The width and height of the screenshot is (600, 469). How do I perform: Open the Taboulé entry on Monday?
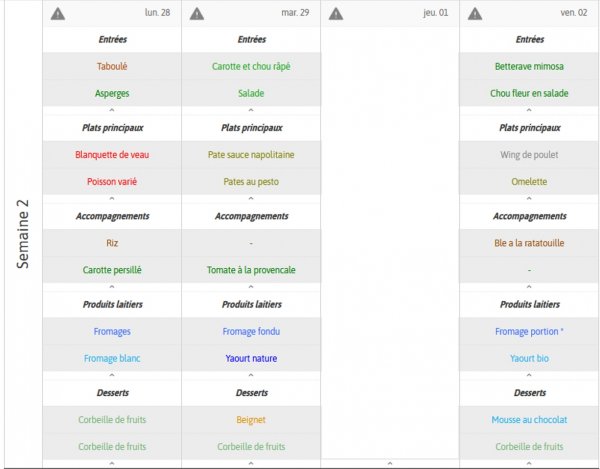[x=112, y=66]
